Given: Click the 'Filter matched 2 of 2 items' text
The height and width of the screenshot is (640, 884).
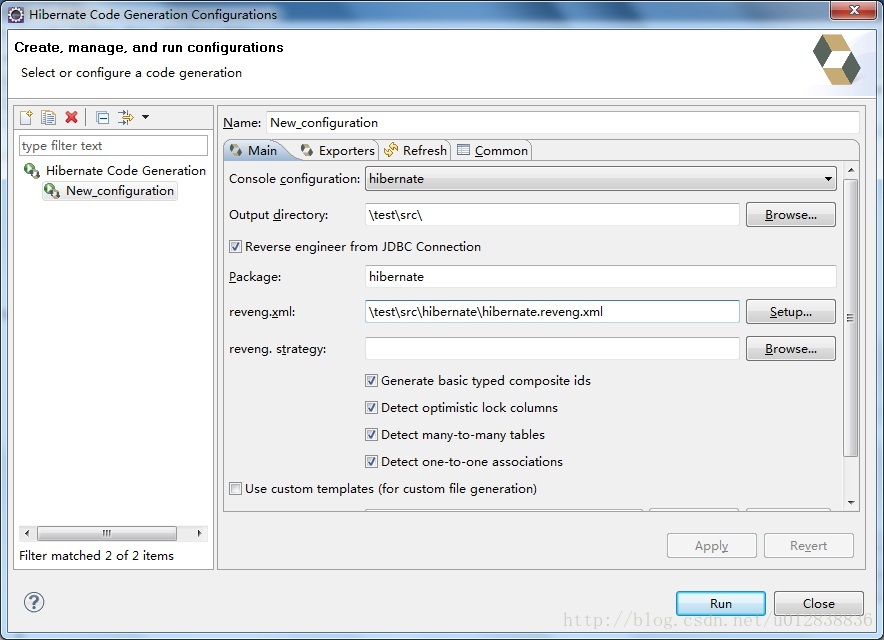Looking at the screenshot, I should pyautogui.click(x=96, y=556).
